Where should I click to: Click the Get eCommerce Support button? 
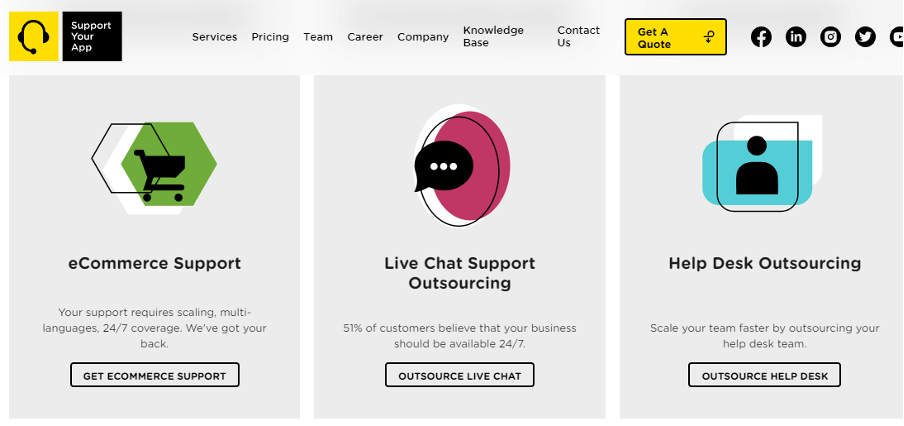[x=155, y=375]
